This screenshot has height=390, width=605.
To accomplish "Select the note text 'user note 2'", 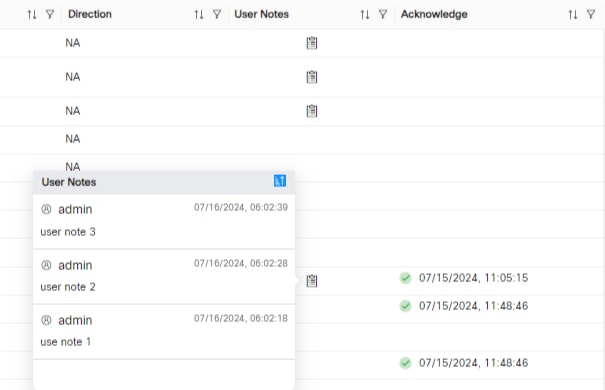I will point(68,287).
